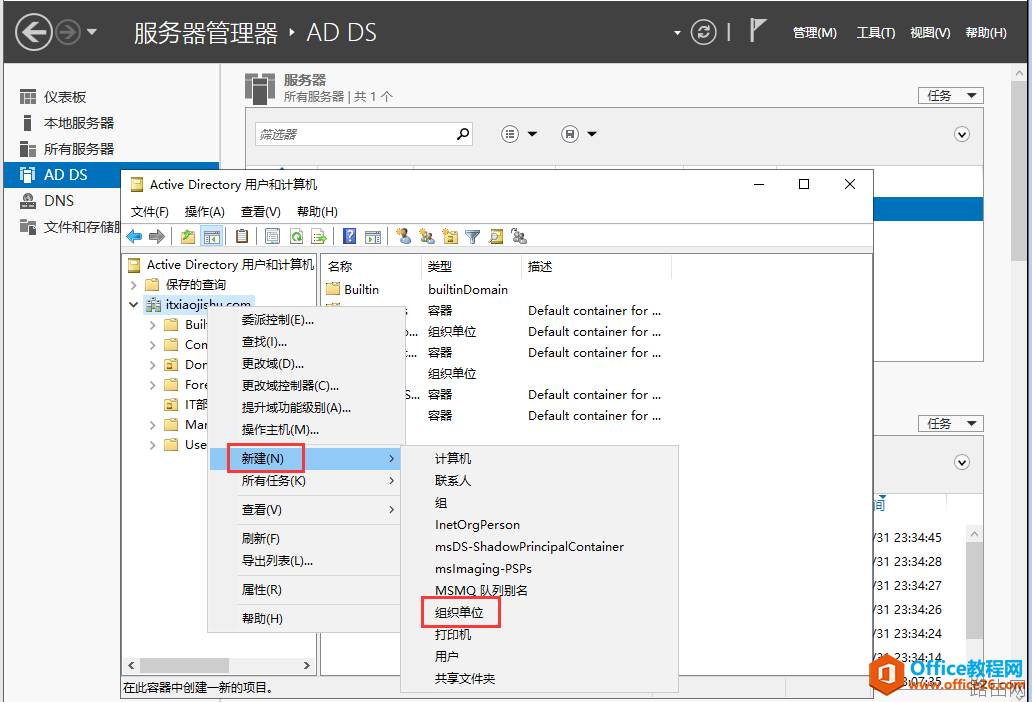Click the Create new user toolbar icon
The height and width of the screenshot is (702, 1032).
404,236
